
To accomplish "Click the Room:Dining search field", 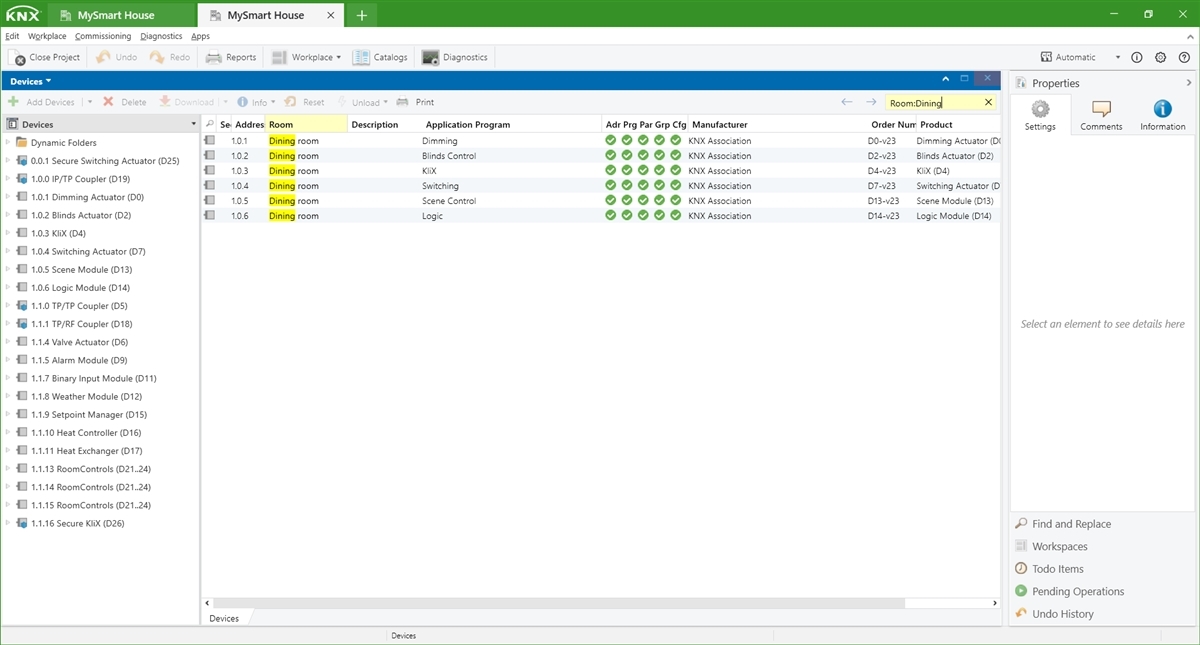I will [x=932, y=102].
